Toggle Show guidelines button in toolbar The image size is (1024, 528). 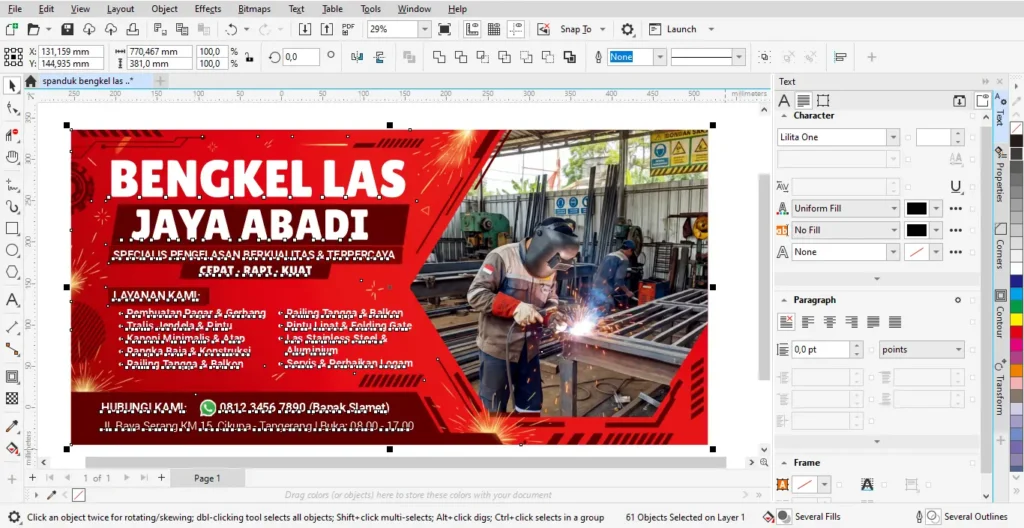pyautogui.click(x=516, y=29)
